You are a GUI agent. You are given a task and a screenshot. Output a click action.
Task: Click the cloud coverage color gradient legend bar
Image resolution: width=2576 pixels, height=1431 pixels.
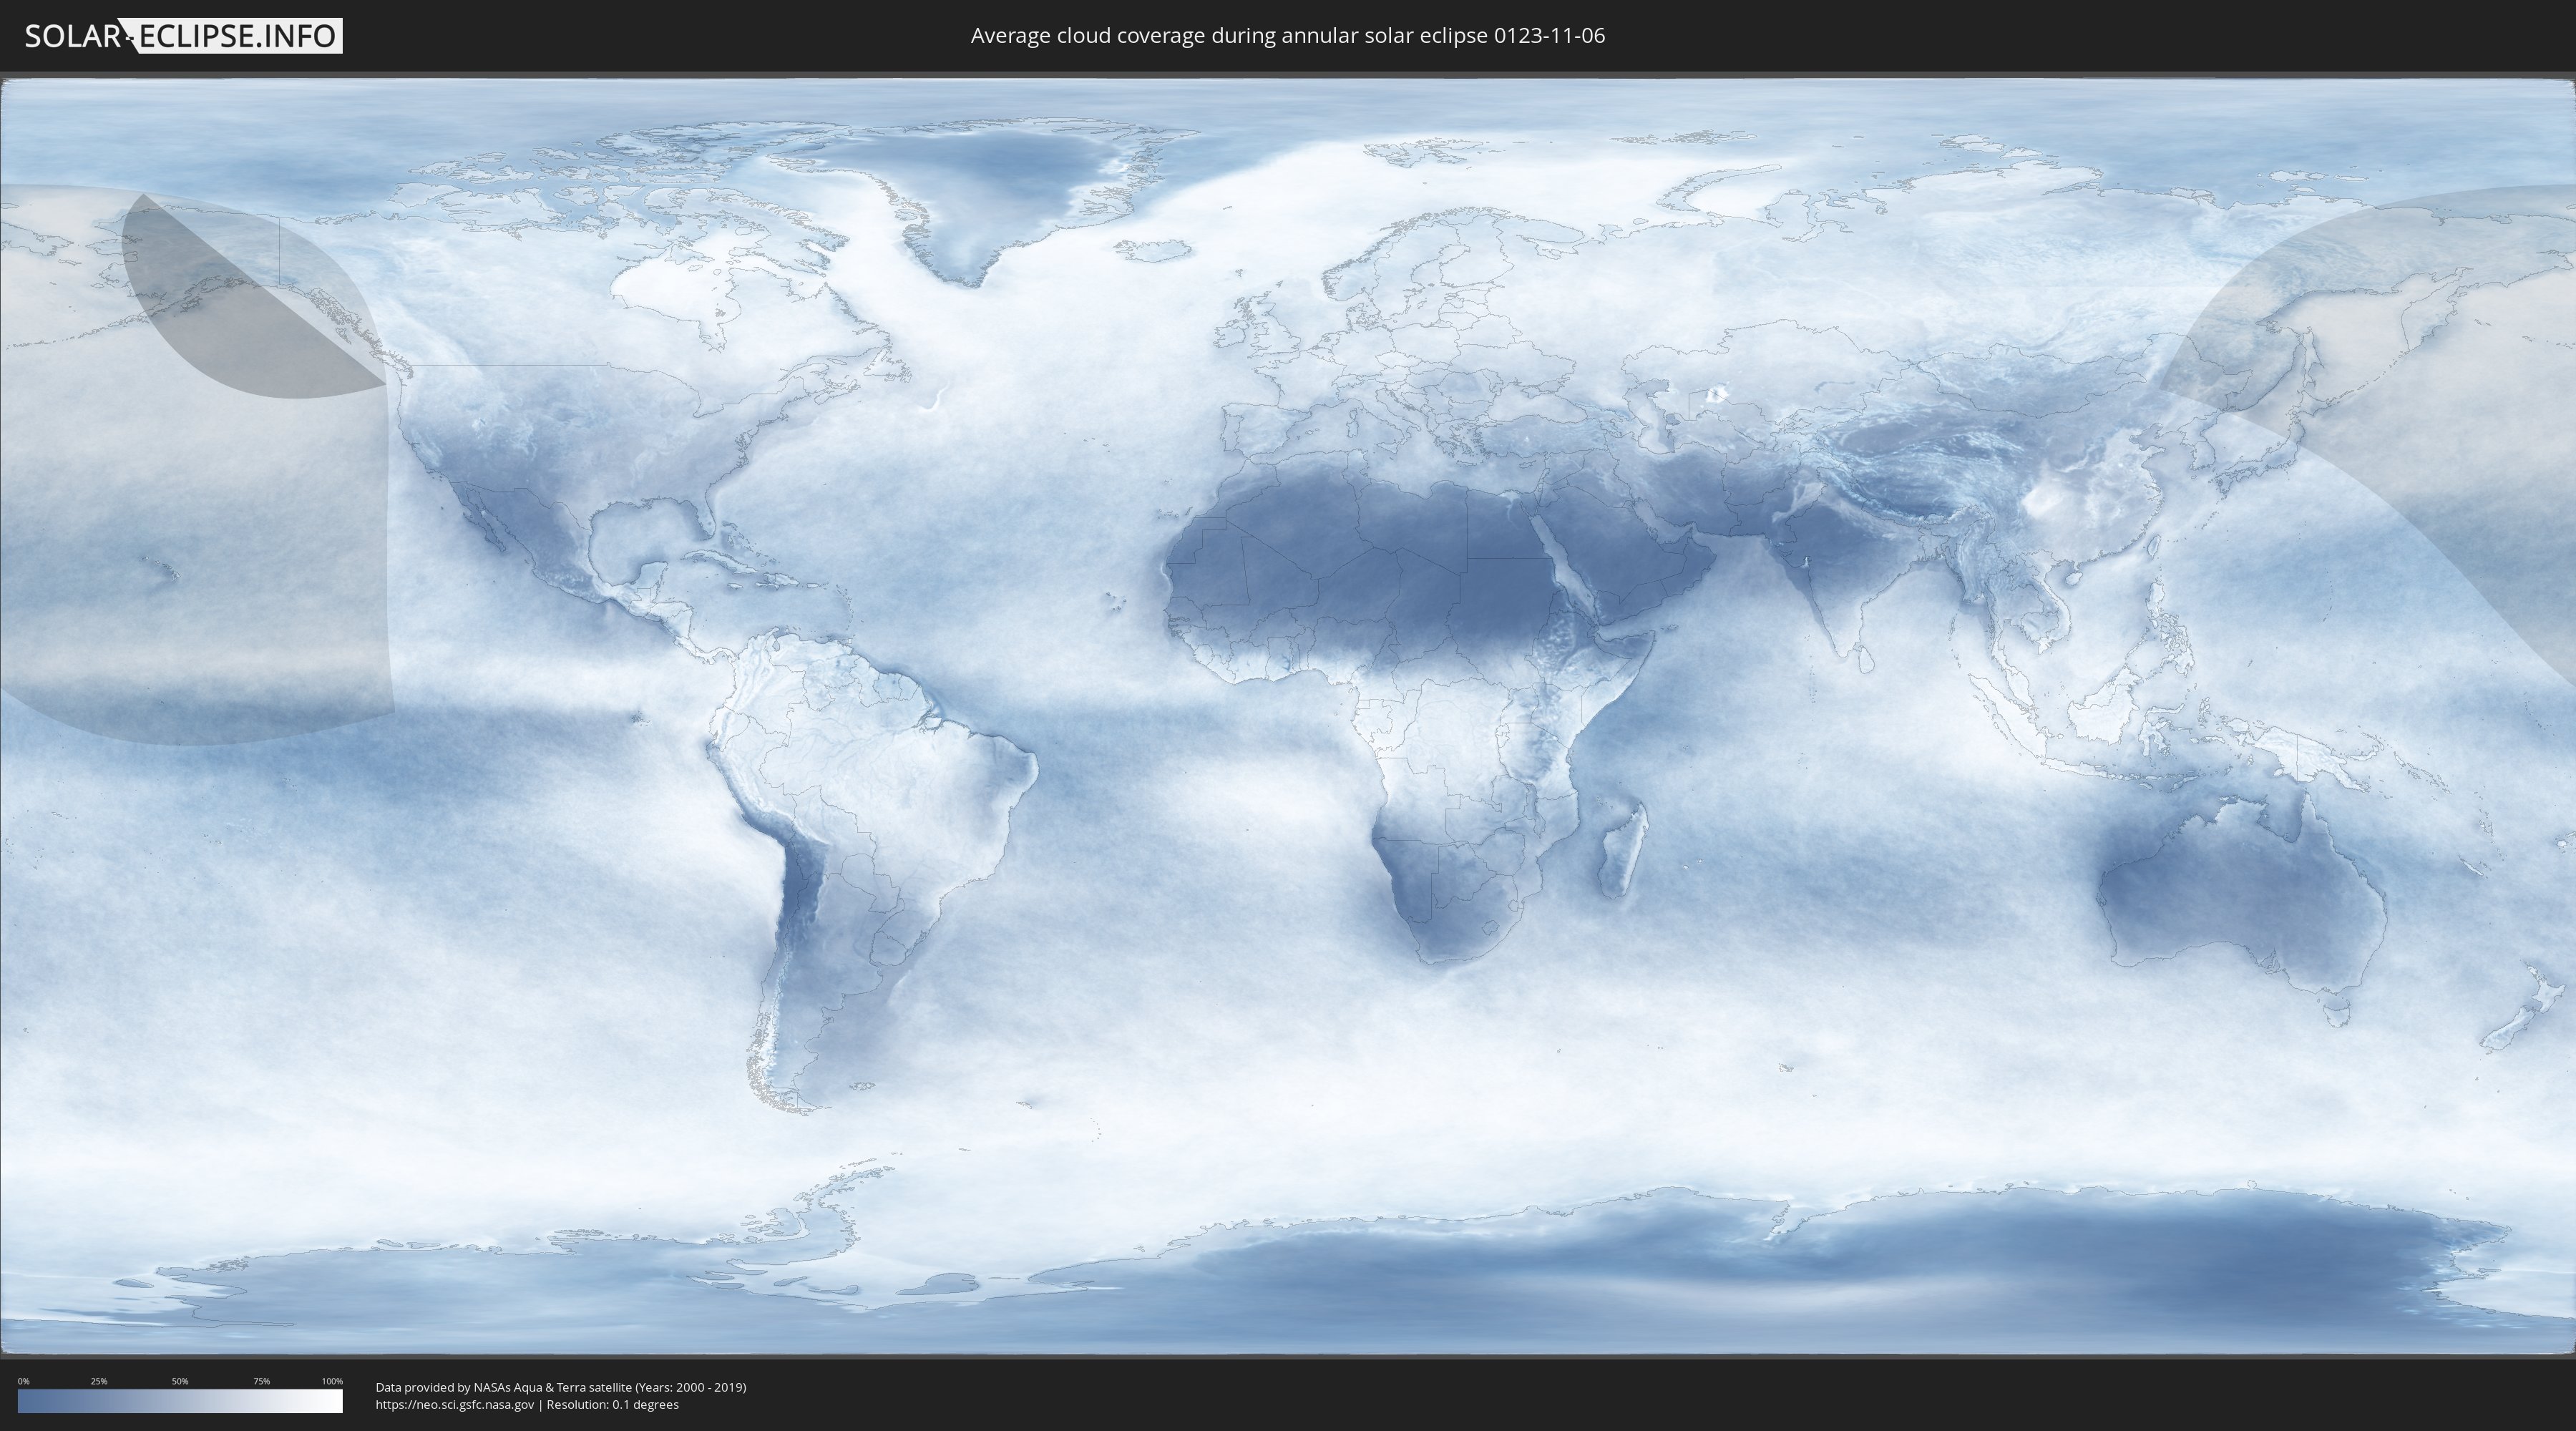pyautogui.click(x=180, y=1401)
